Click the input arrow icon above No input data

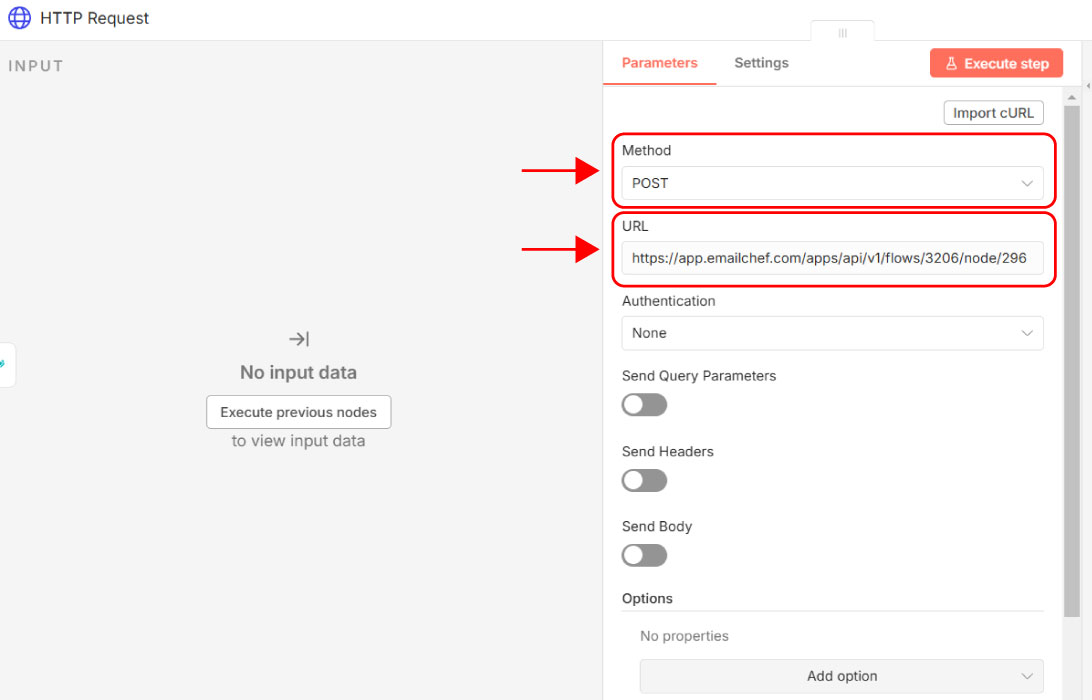pos(298,339)
